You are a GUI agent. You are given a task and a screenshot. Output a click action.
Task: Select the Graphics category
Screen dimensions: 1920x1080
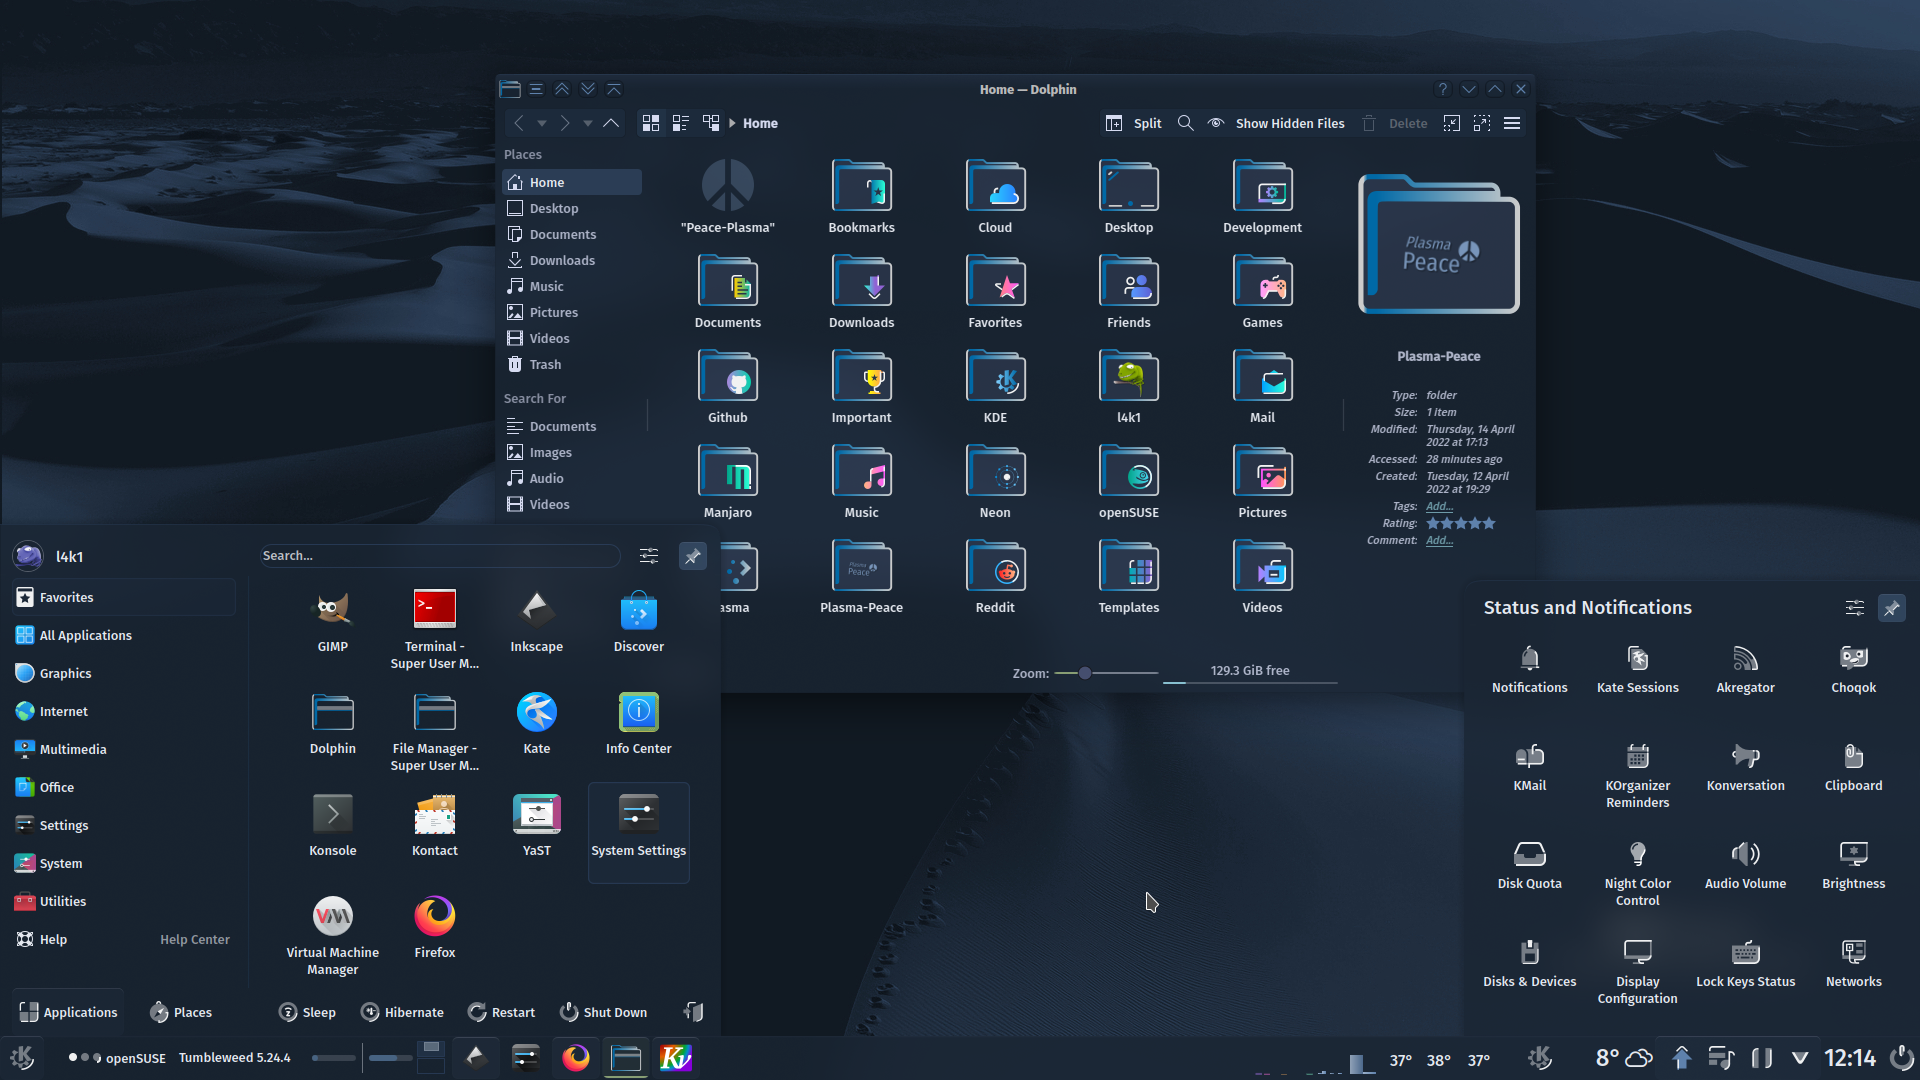[124, 673]
